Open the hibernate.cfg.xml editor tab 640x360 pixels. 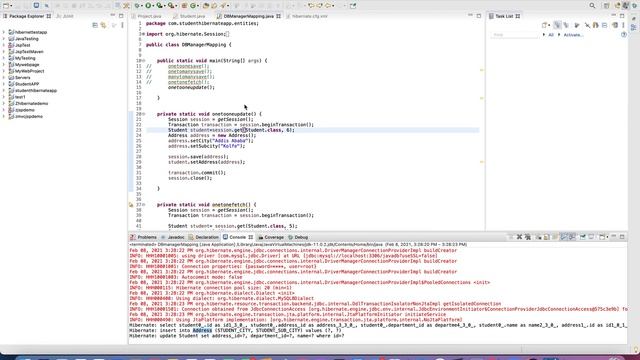307,16
